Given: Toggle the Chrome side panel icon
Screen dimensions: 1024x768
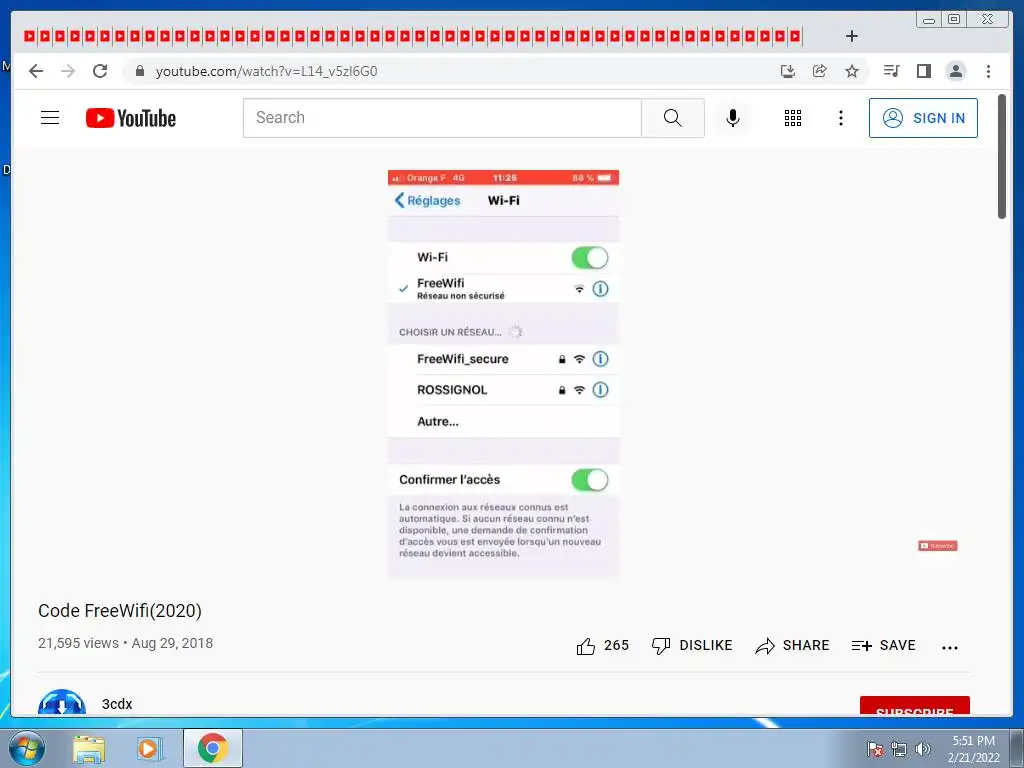Looking at the screenshot, I should 923,71.
